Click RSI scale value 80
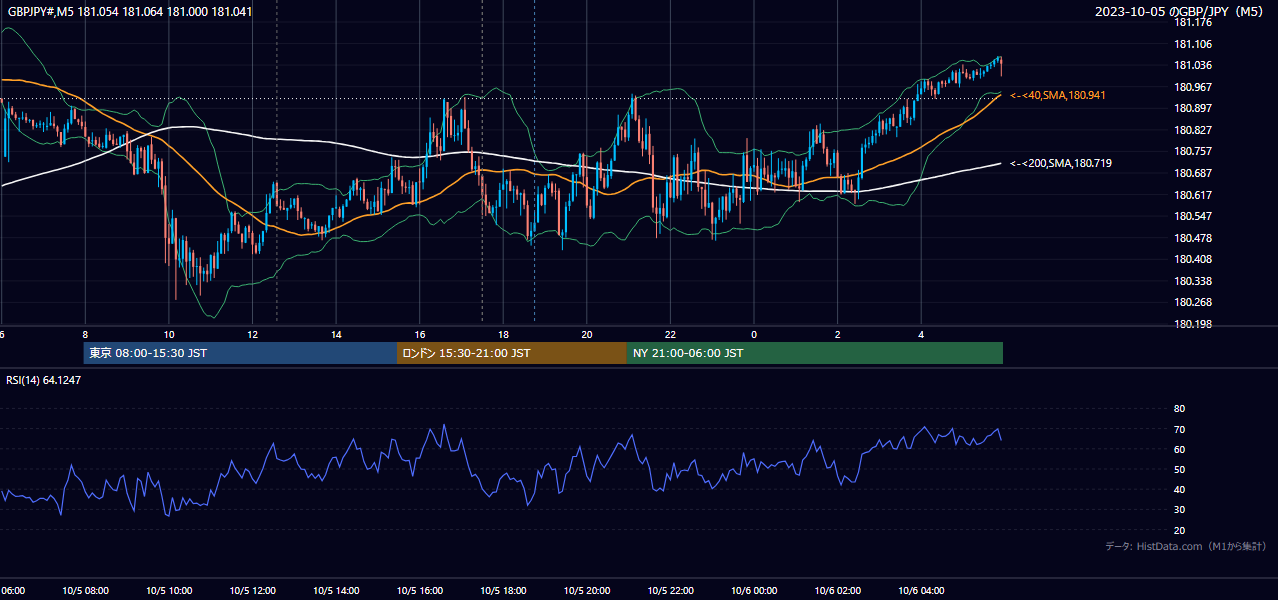Image resolution: width=1278 pixels, height=600 pixels. tap(1179, 409)
